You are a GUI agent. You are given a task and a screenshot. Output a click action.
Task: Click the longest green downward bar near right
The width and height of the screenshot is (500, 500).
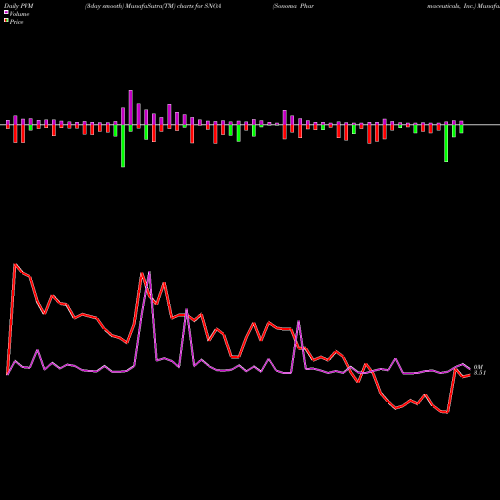(x=446, y=143)
